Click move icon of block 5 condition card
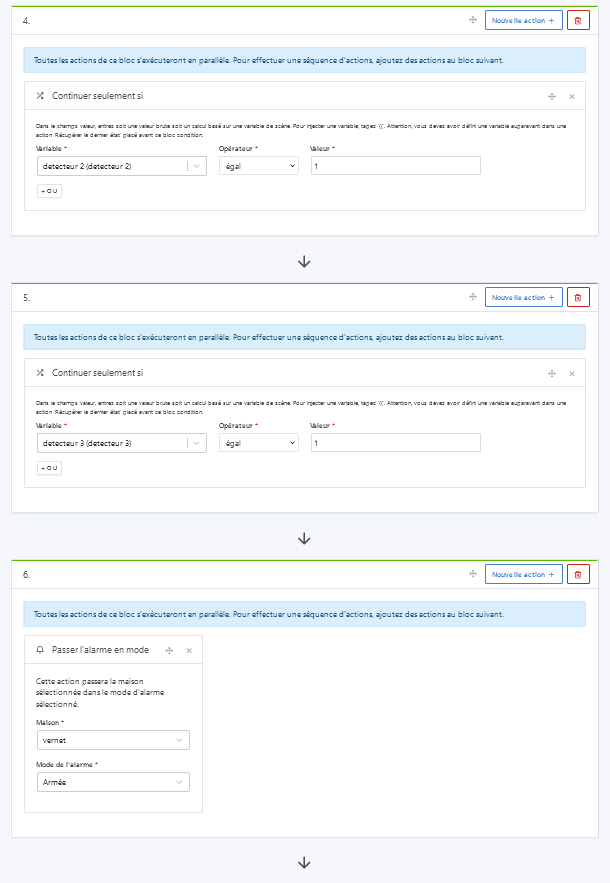The width and height of the screenshot is (610, 883). coord(551,374)
